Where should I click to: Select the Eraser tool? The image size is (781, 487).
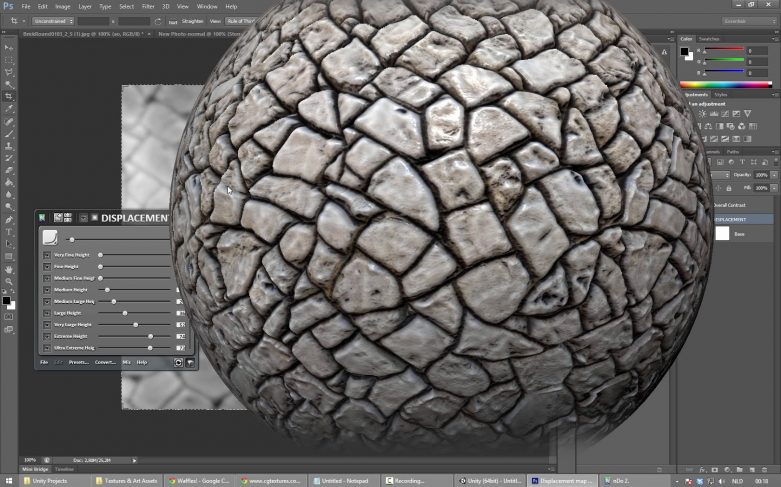pos(9,170)
